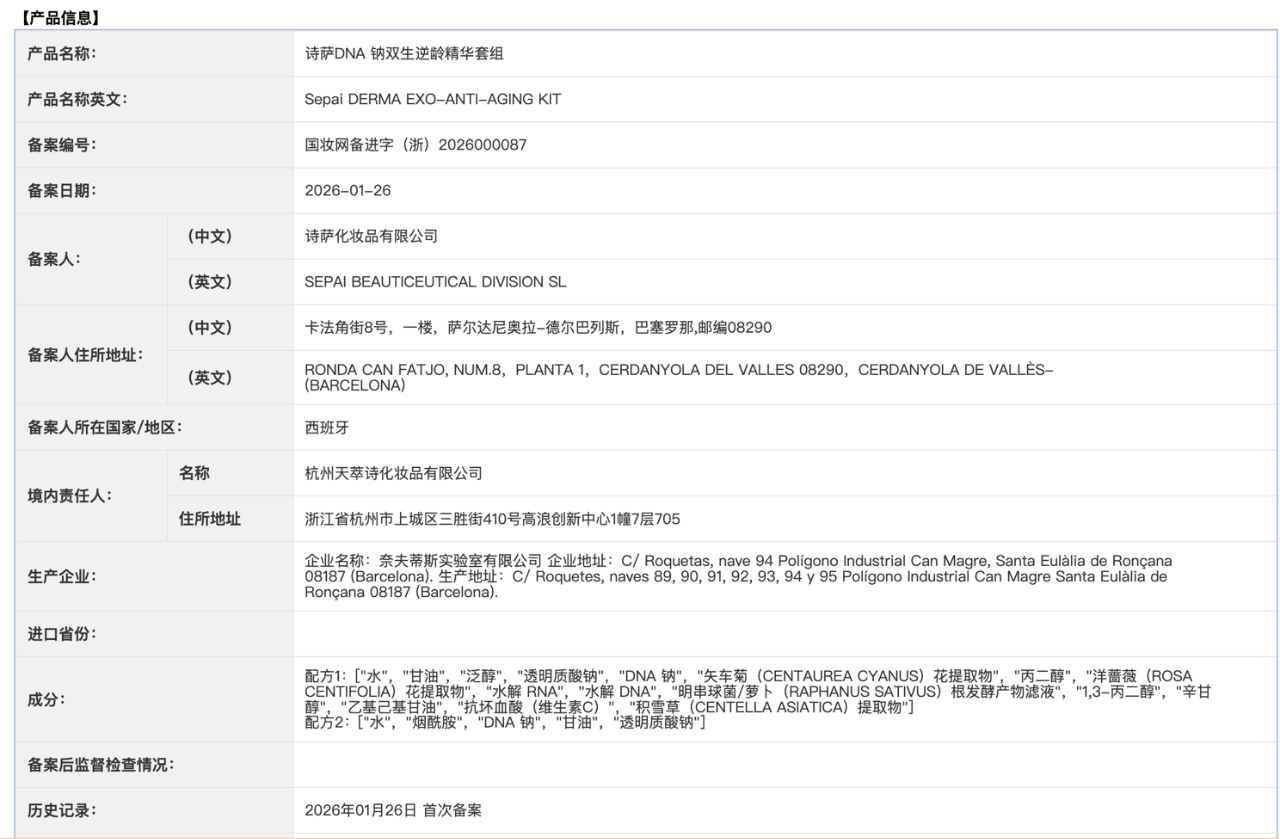
Task: Select the filing number 国妆网备进字（浙）2026000087
Action: (x=415, y=145)
